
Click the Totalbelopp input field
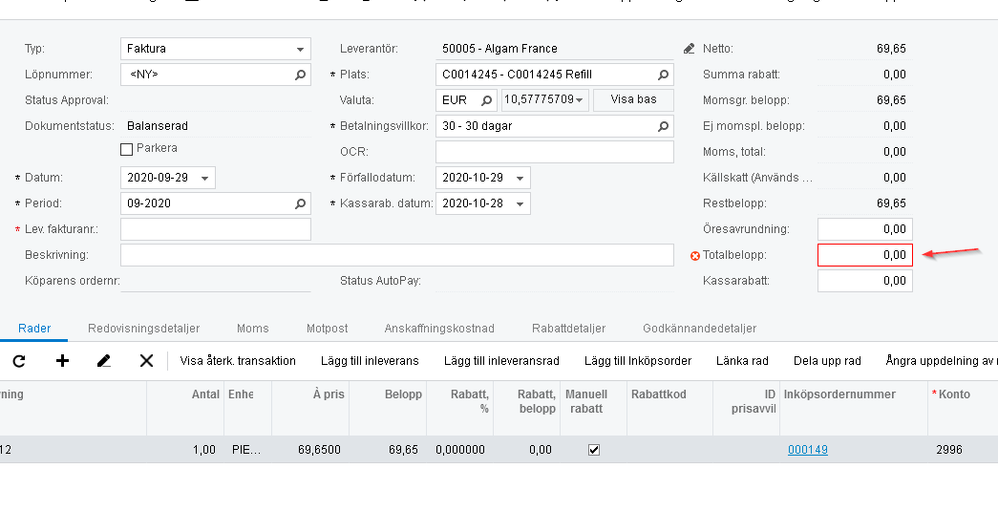(x=864, y=255)
